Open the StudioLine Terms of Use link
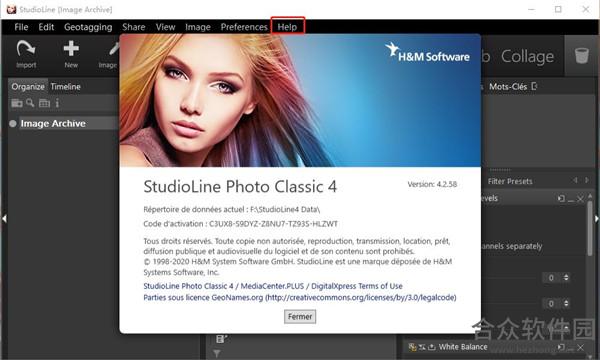This screenshot has width=600, height=360. point(273,286)
